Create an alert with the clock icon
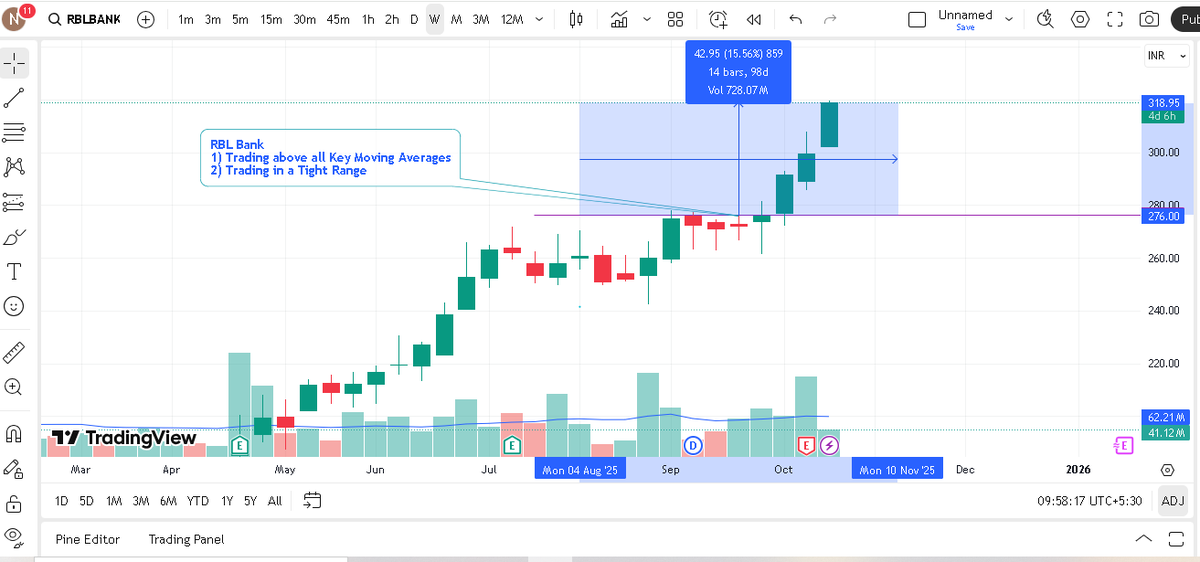Screen dimensions: 1200x562 tap(719, 19)
